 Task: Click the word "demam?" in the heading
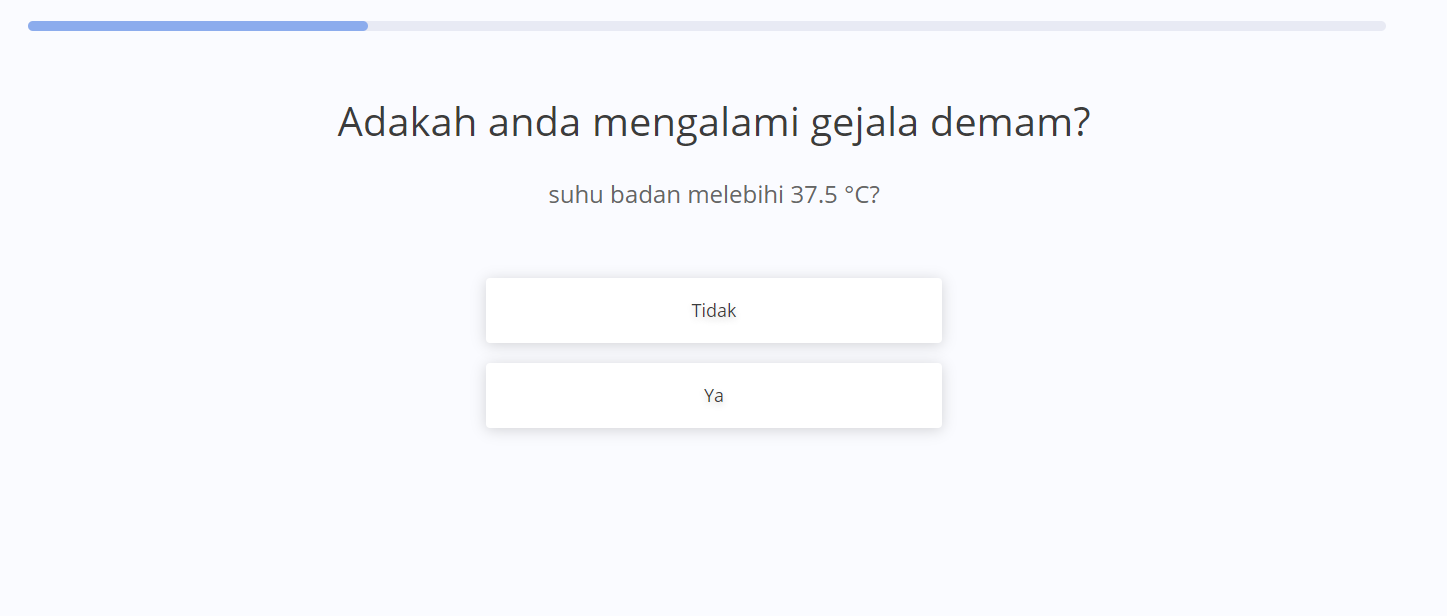point(1010,123)
